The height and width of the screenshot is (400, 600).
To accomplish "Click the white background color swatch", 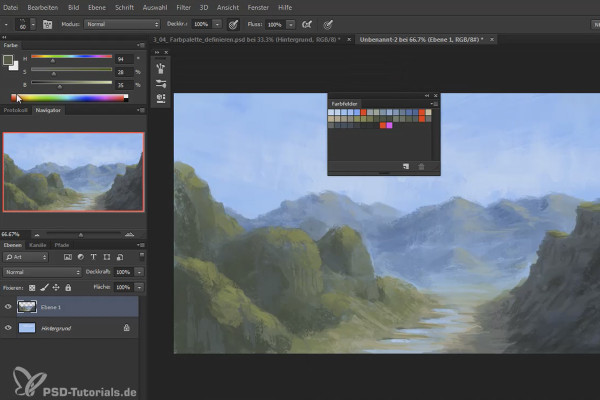I will [x=15, y=67].
